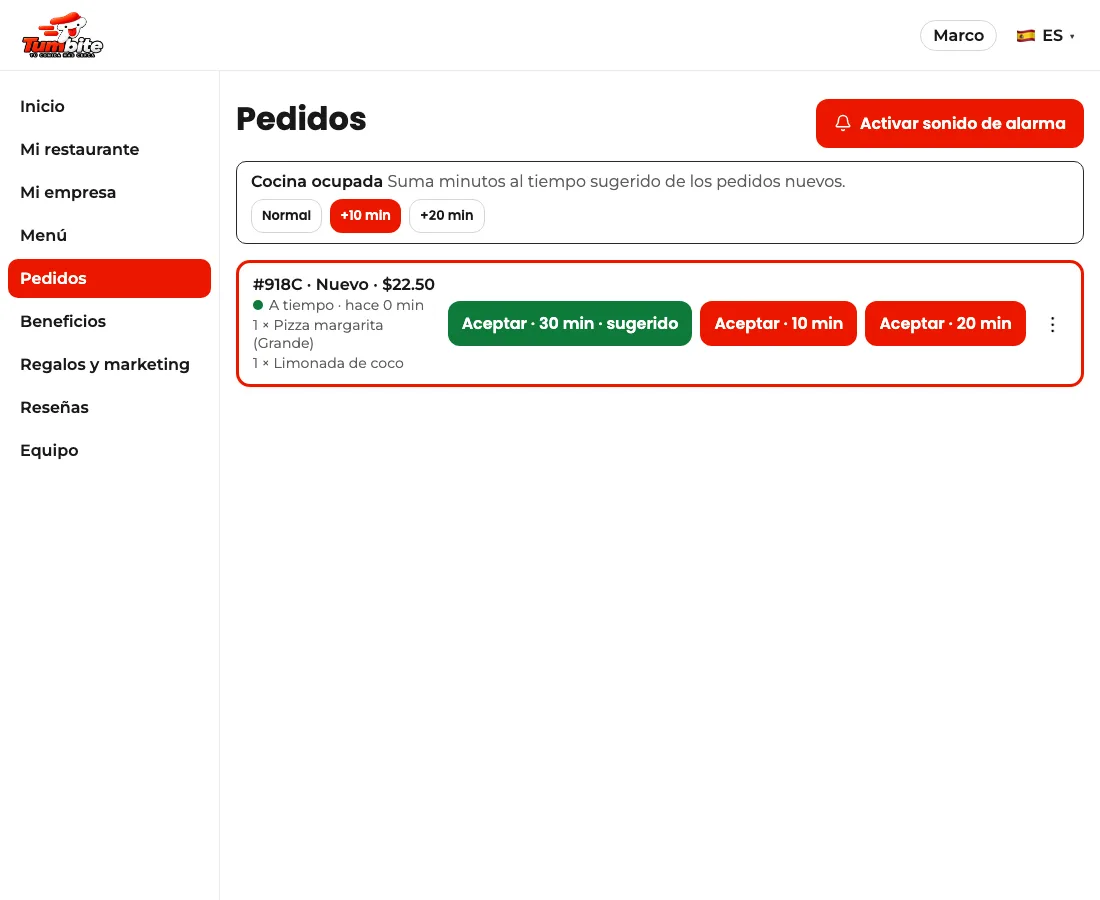The width and height of the screenshot is (1100, 900).
Task: Open the ES language dropdown
Action: coord(1046,36)
